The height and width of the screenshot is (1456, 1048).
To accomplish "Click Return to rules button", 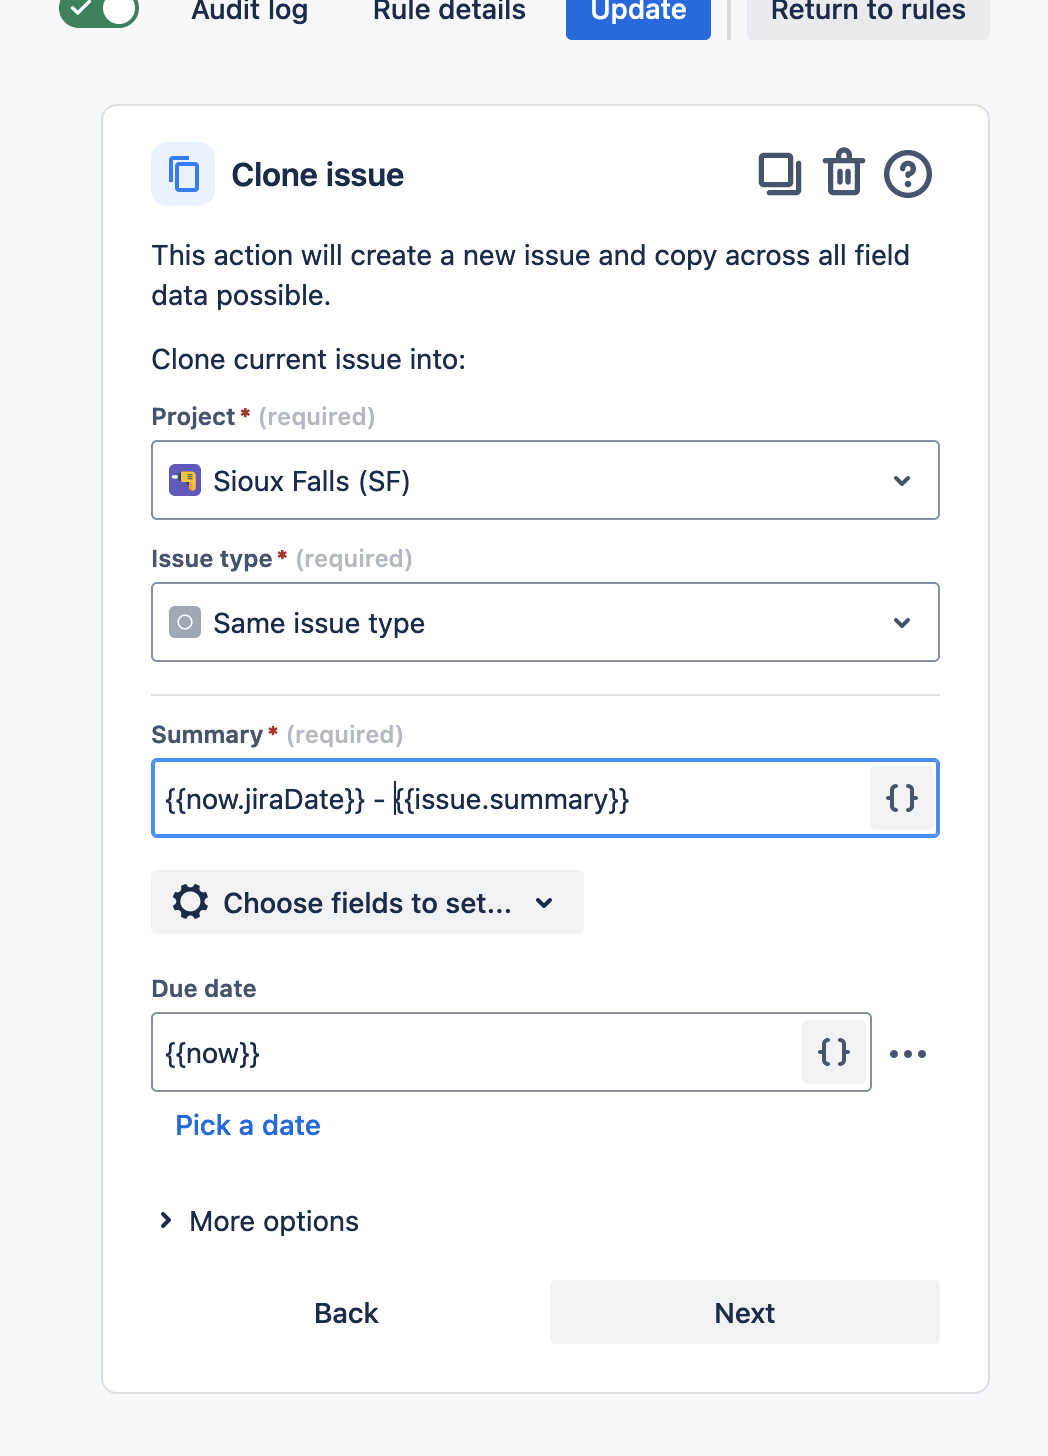I will 868,11.
